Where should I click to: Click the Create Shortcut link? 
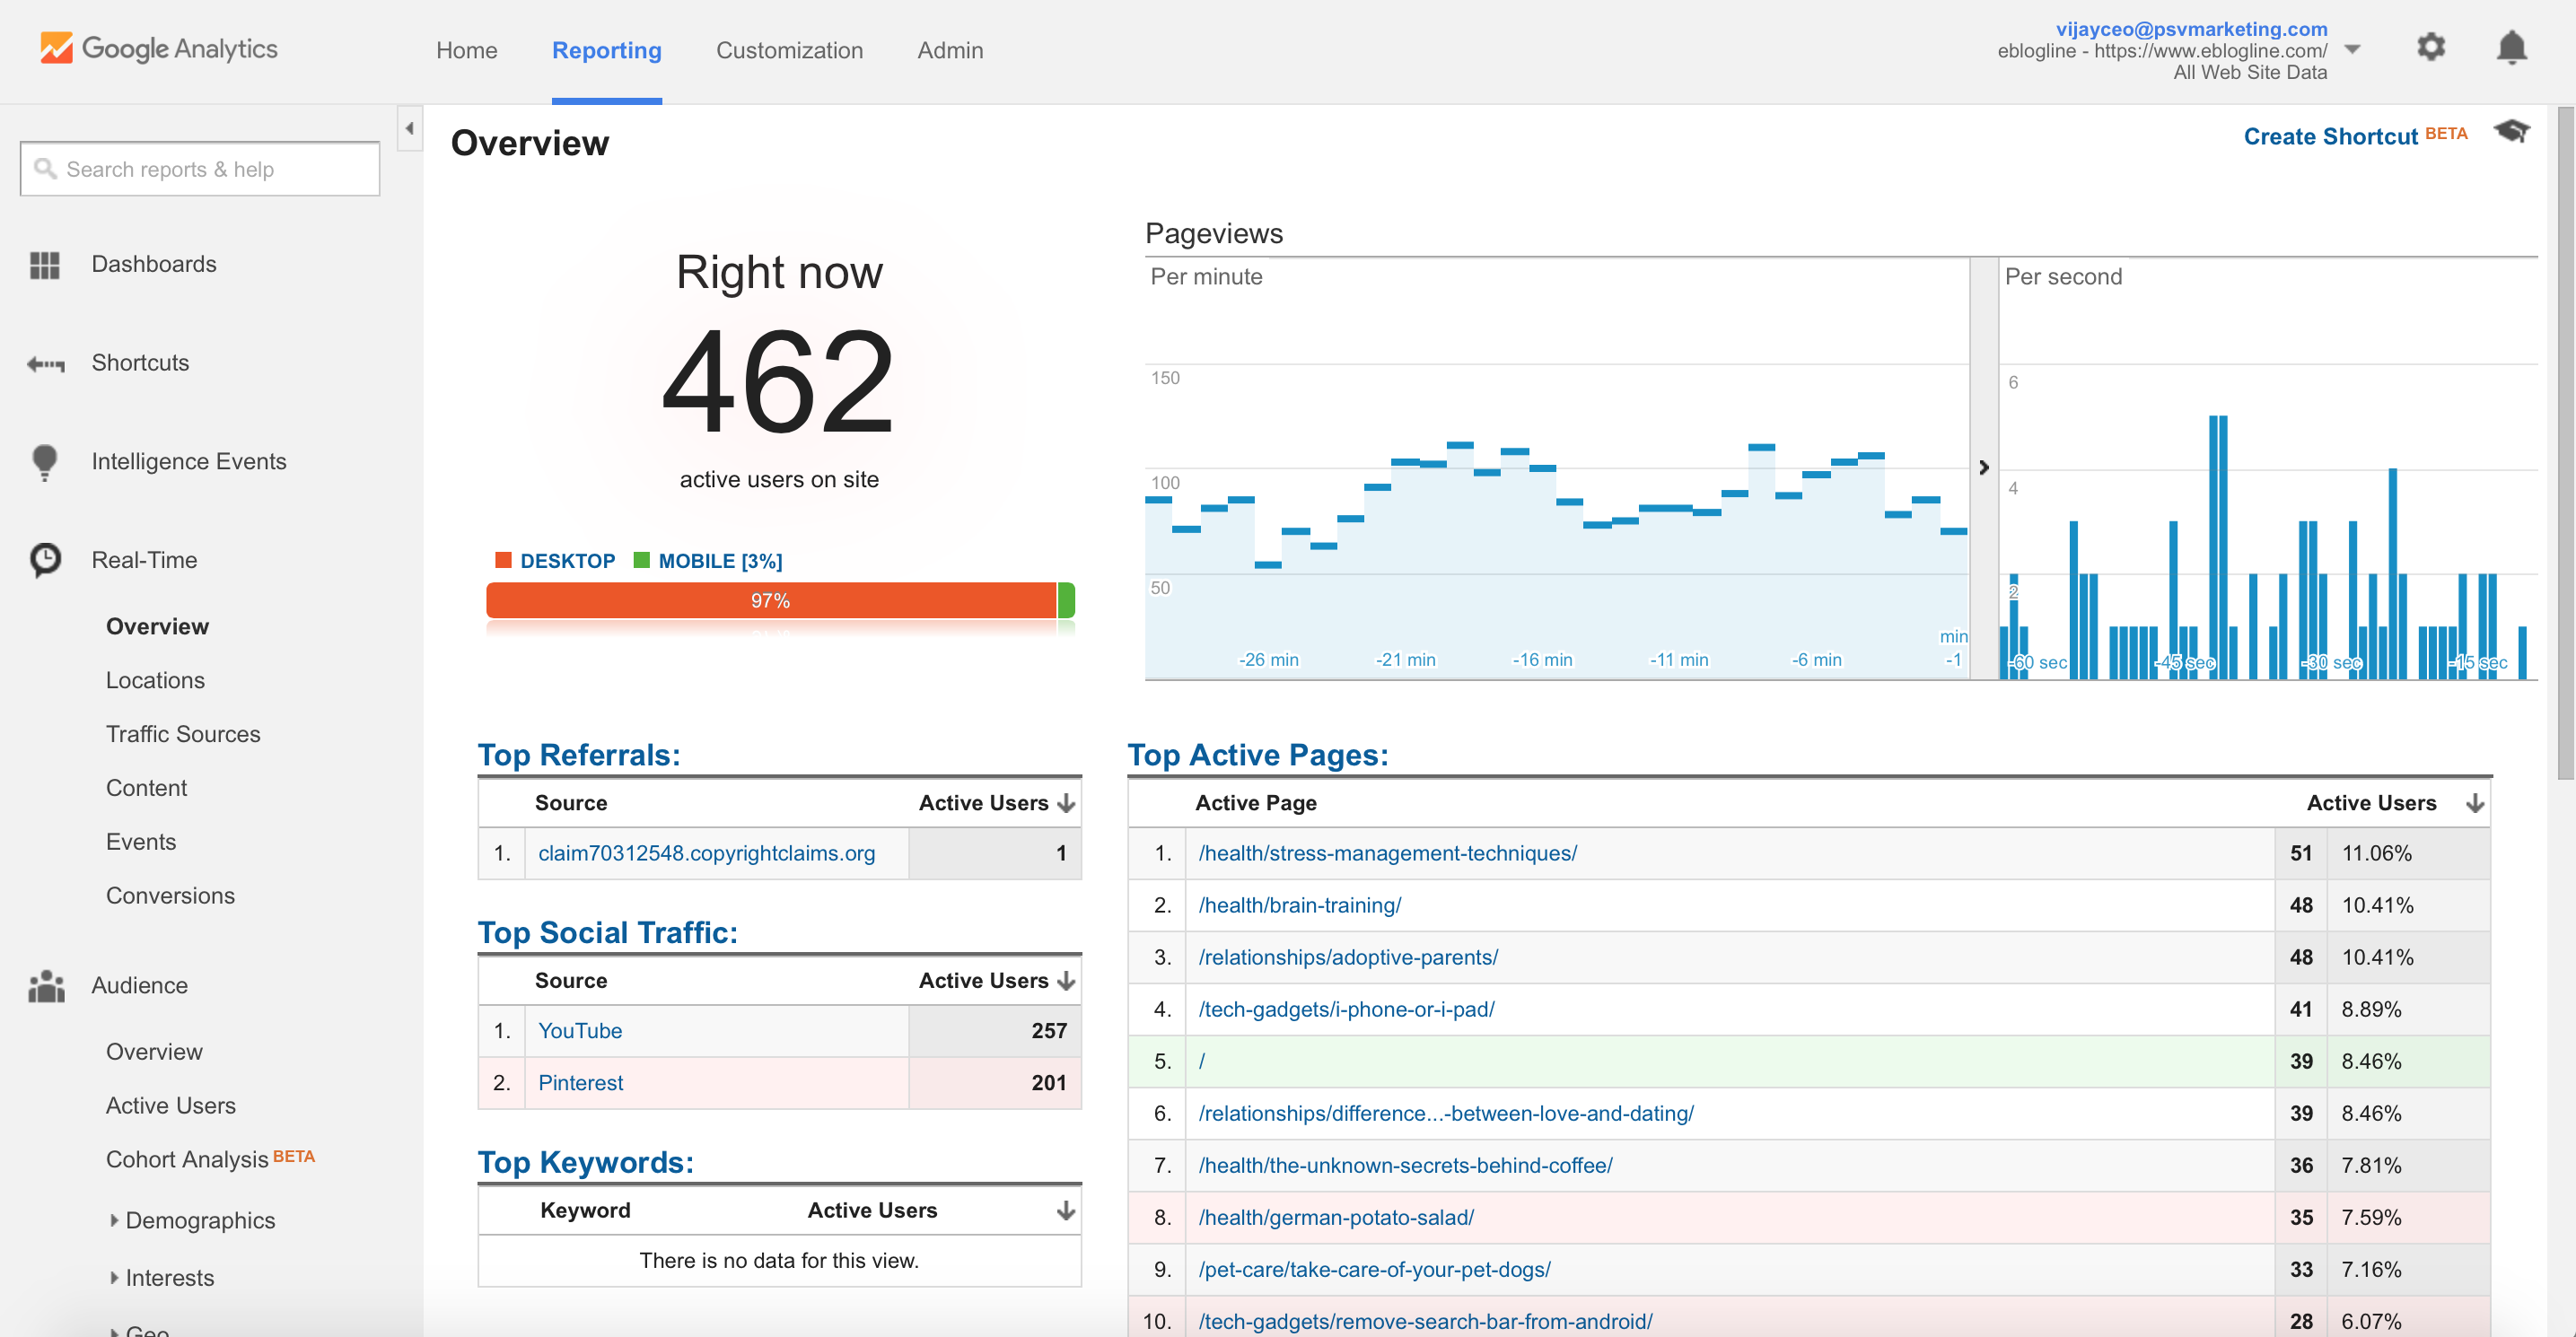[2330, 136]
